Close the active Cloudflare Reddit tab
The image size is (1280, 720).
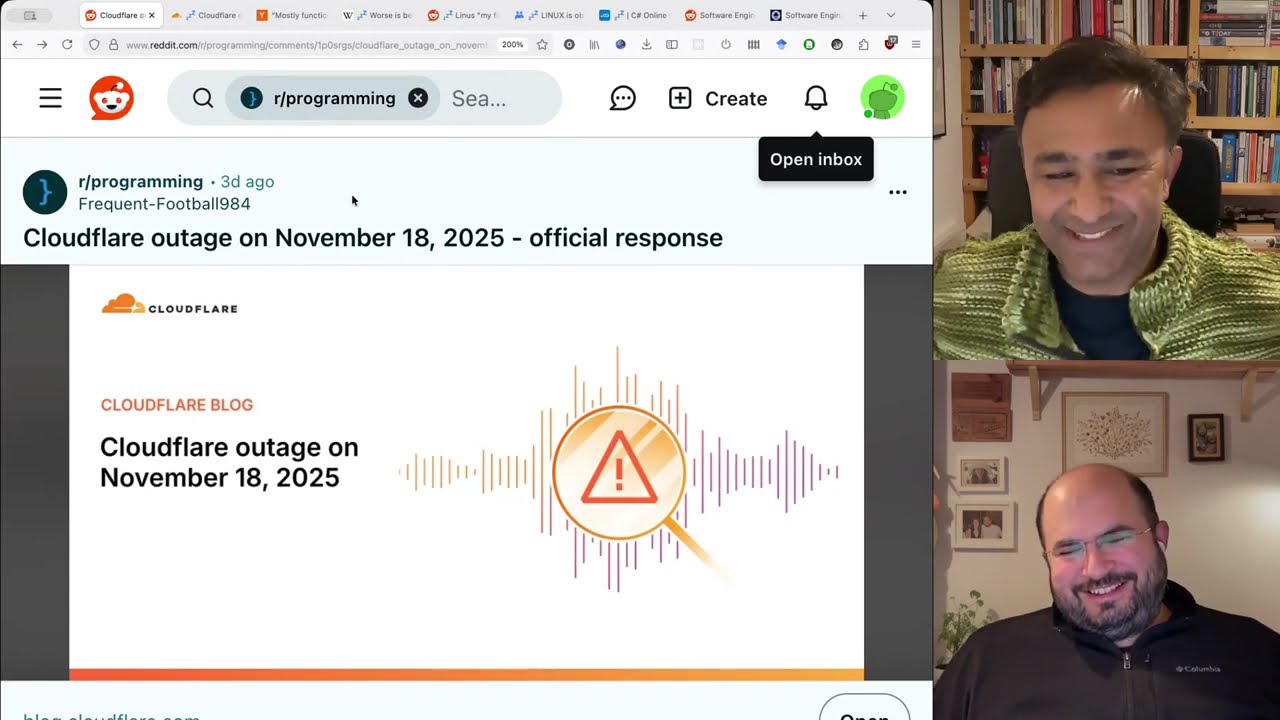(152, 16)
